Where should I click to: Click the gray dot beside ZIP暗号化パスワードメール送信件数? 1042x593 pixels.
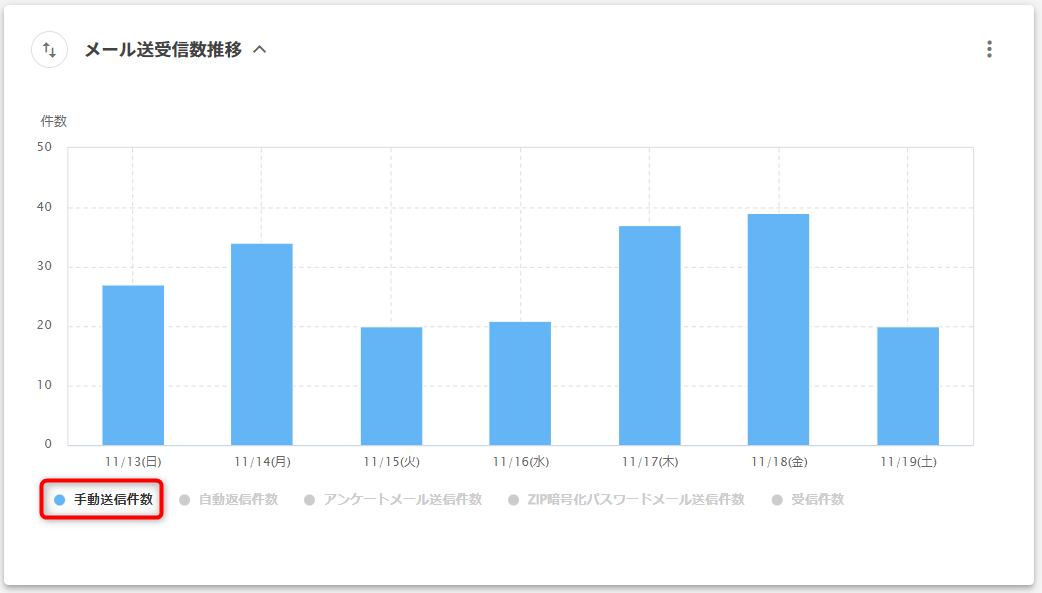[x=514, y=500]
